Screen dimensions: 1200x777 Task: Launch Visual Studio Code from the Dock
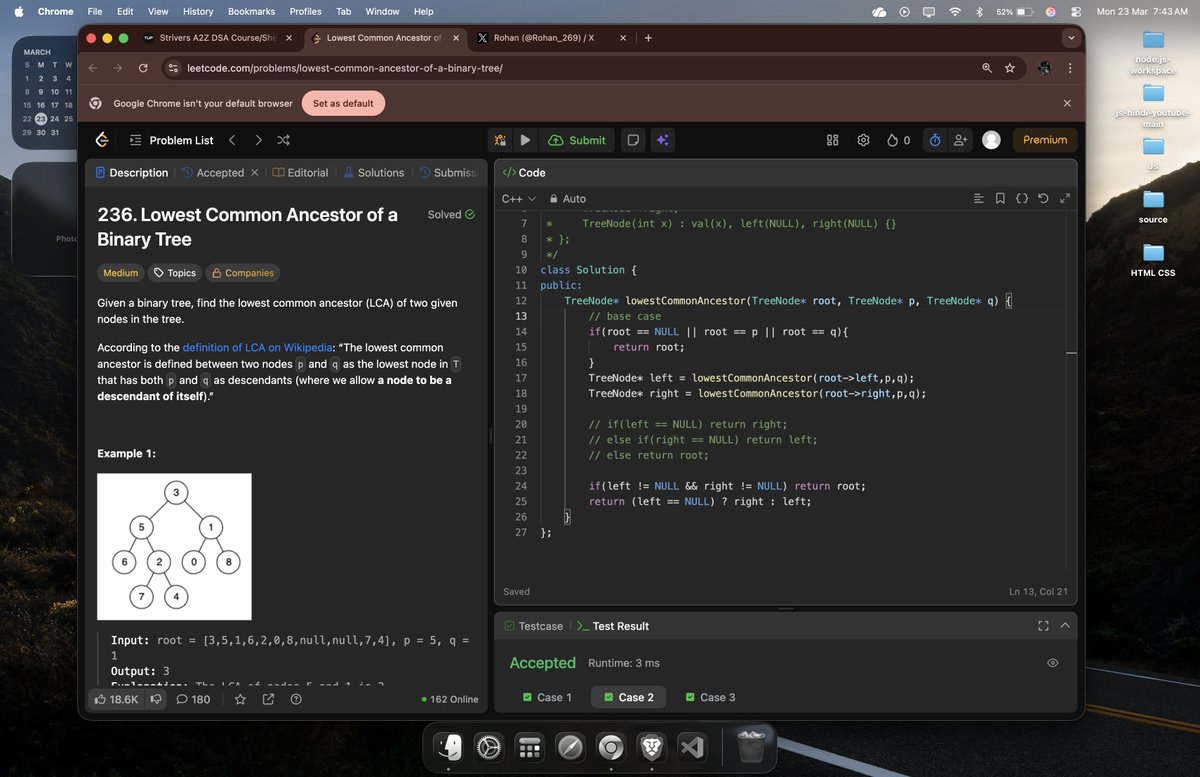[694, 747]
